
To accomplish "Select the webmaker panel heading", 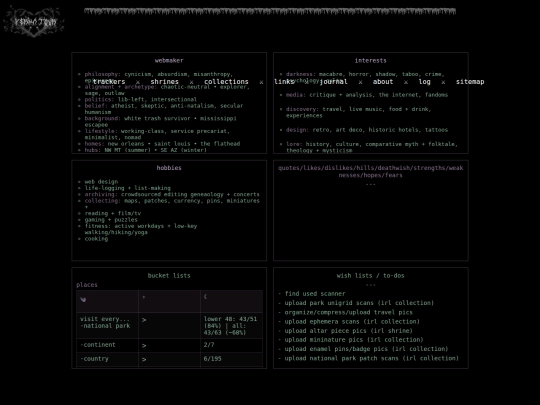I will [169, 61].
